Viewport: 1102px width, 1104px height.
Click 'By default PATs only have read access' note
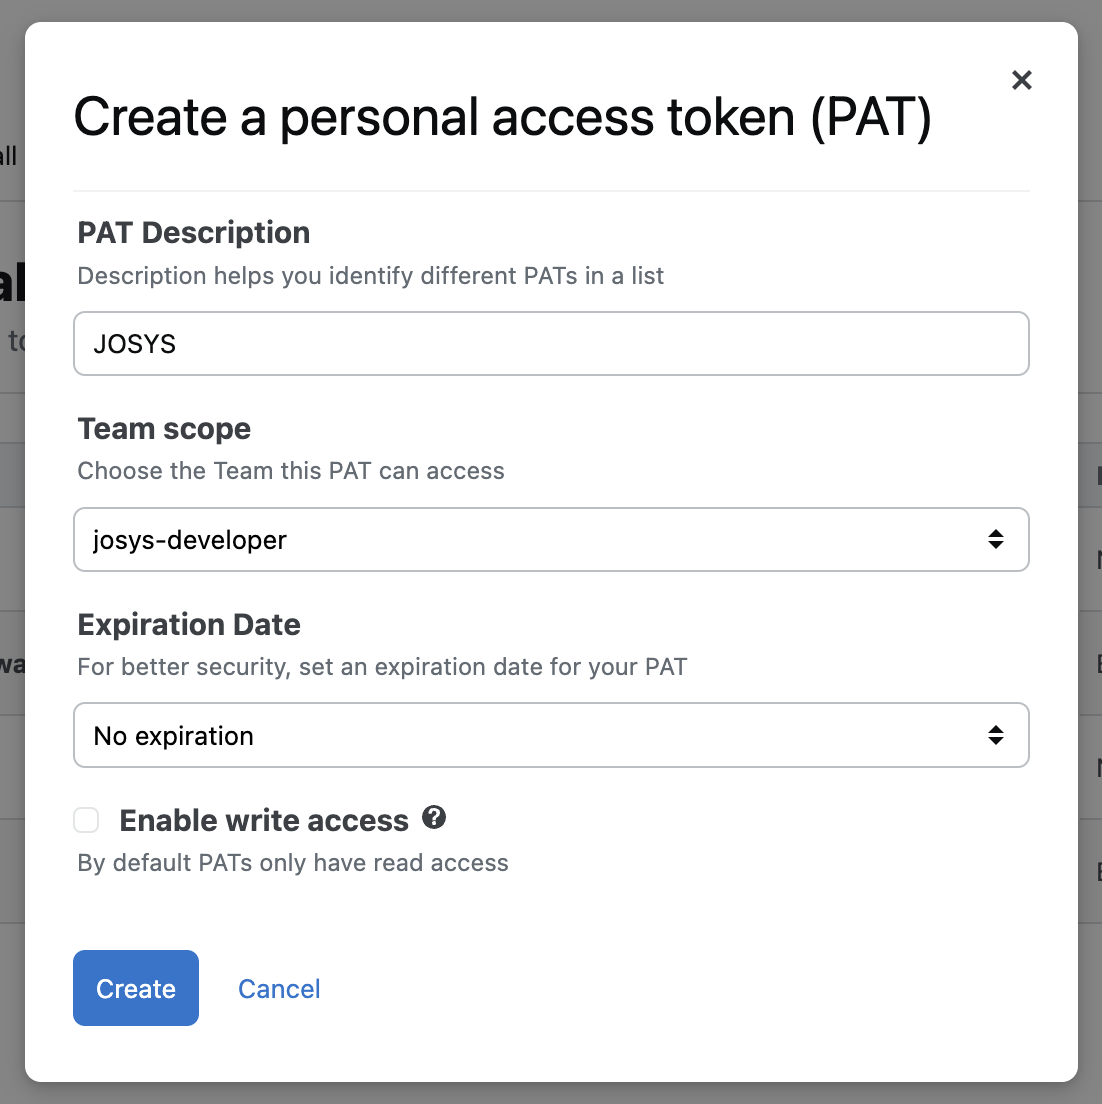click(293, 863)
